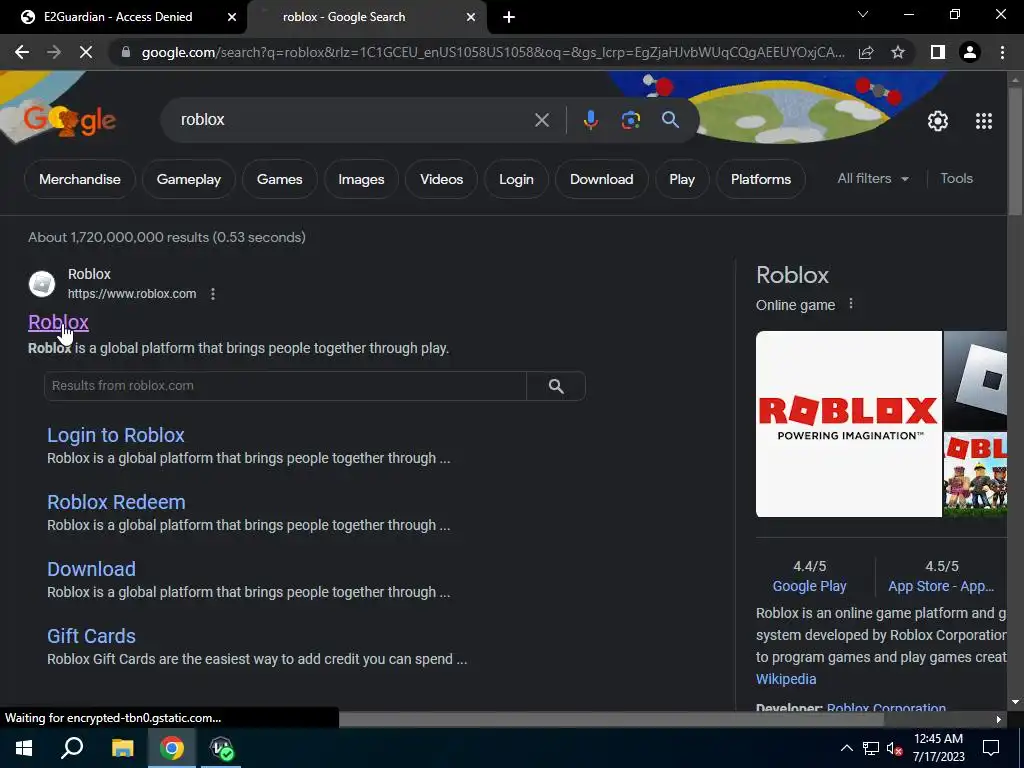Click the vertical page scrollbar thumb

(x=1015, y=150)
